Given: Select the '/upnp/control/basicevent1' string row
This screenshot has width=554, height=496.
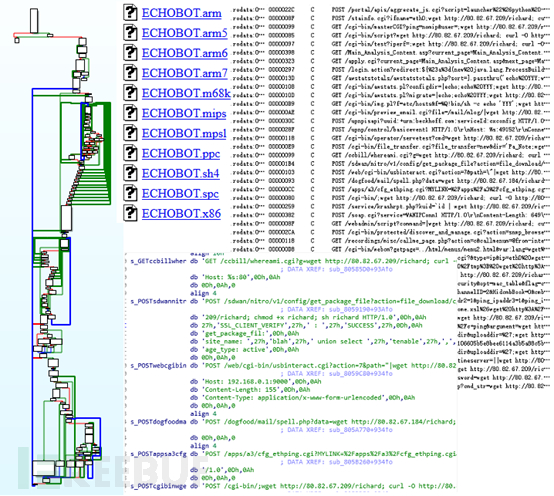Looking at the screenshot, I should (x=391, y=129).
